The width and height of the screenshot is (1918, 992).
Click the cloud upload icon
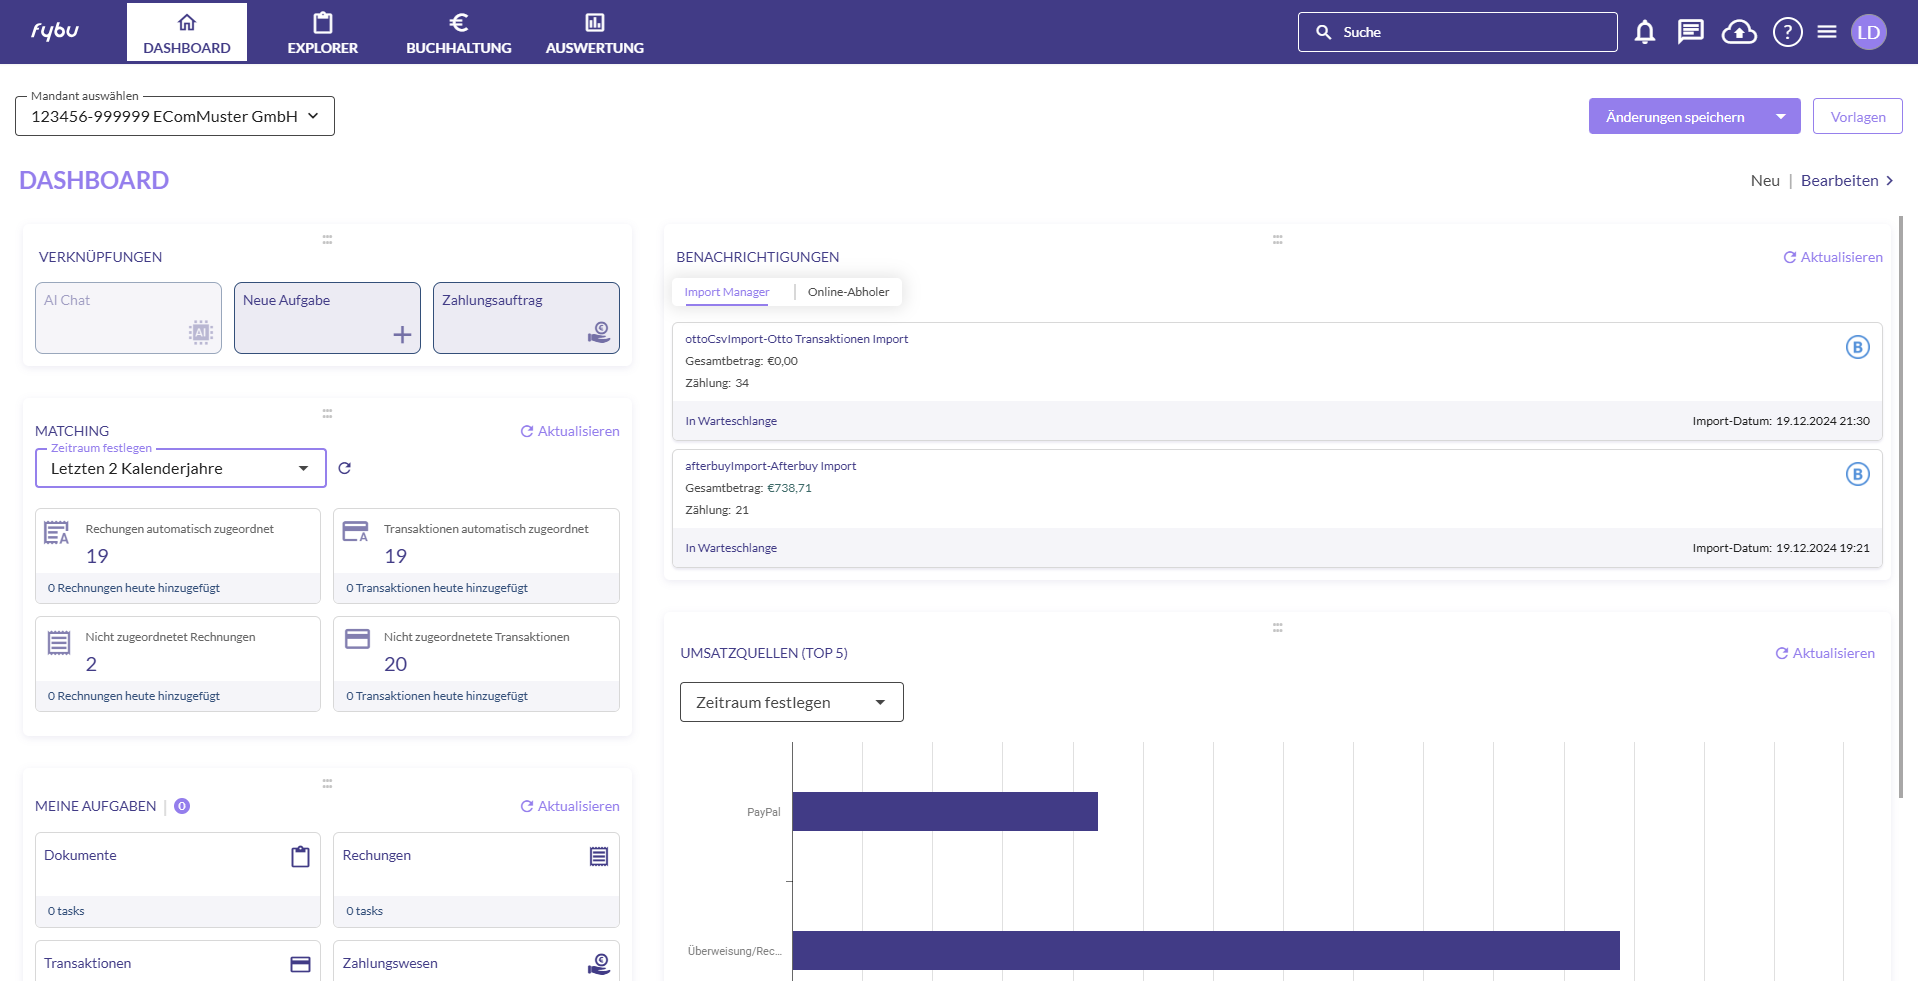tap(1739, 32)
